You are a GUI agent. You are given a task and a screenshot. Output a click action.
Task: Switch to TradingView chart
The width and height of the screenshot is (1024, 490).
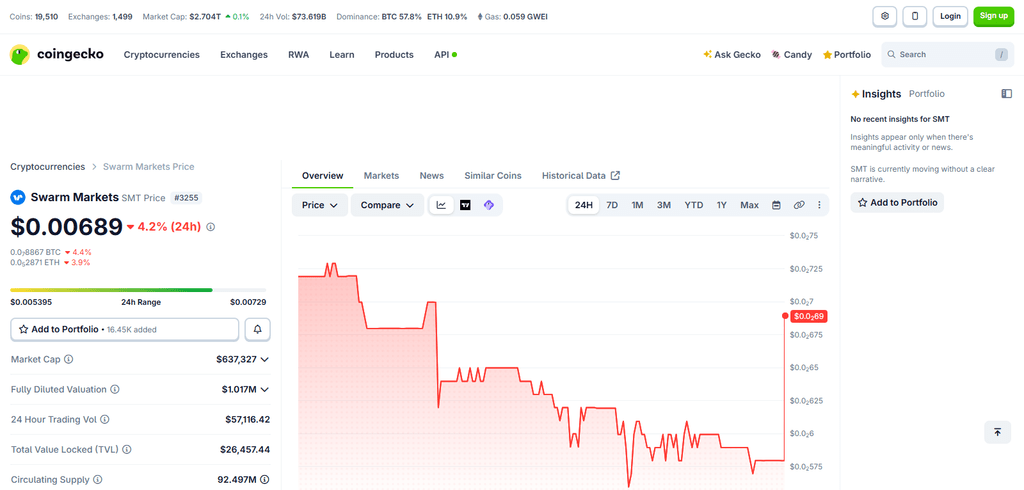[465, 205]
